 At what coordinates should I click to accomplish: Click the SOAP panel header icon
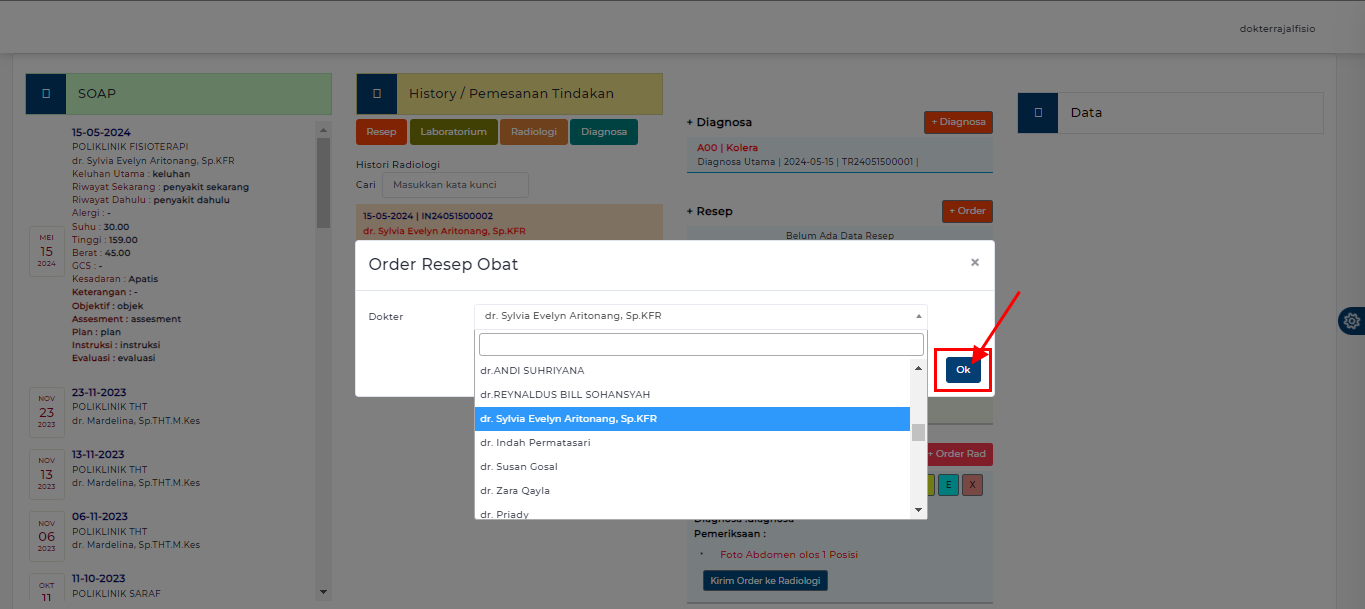(x=45, y=92)
